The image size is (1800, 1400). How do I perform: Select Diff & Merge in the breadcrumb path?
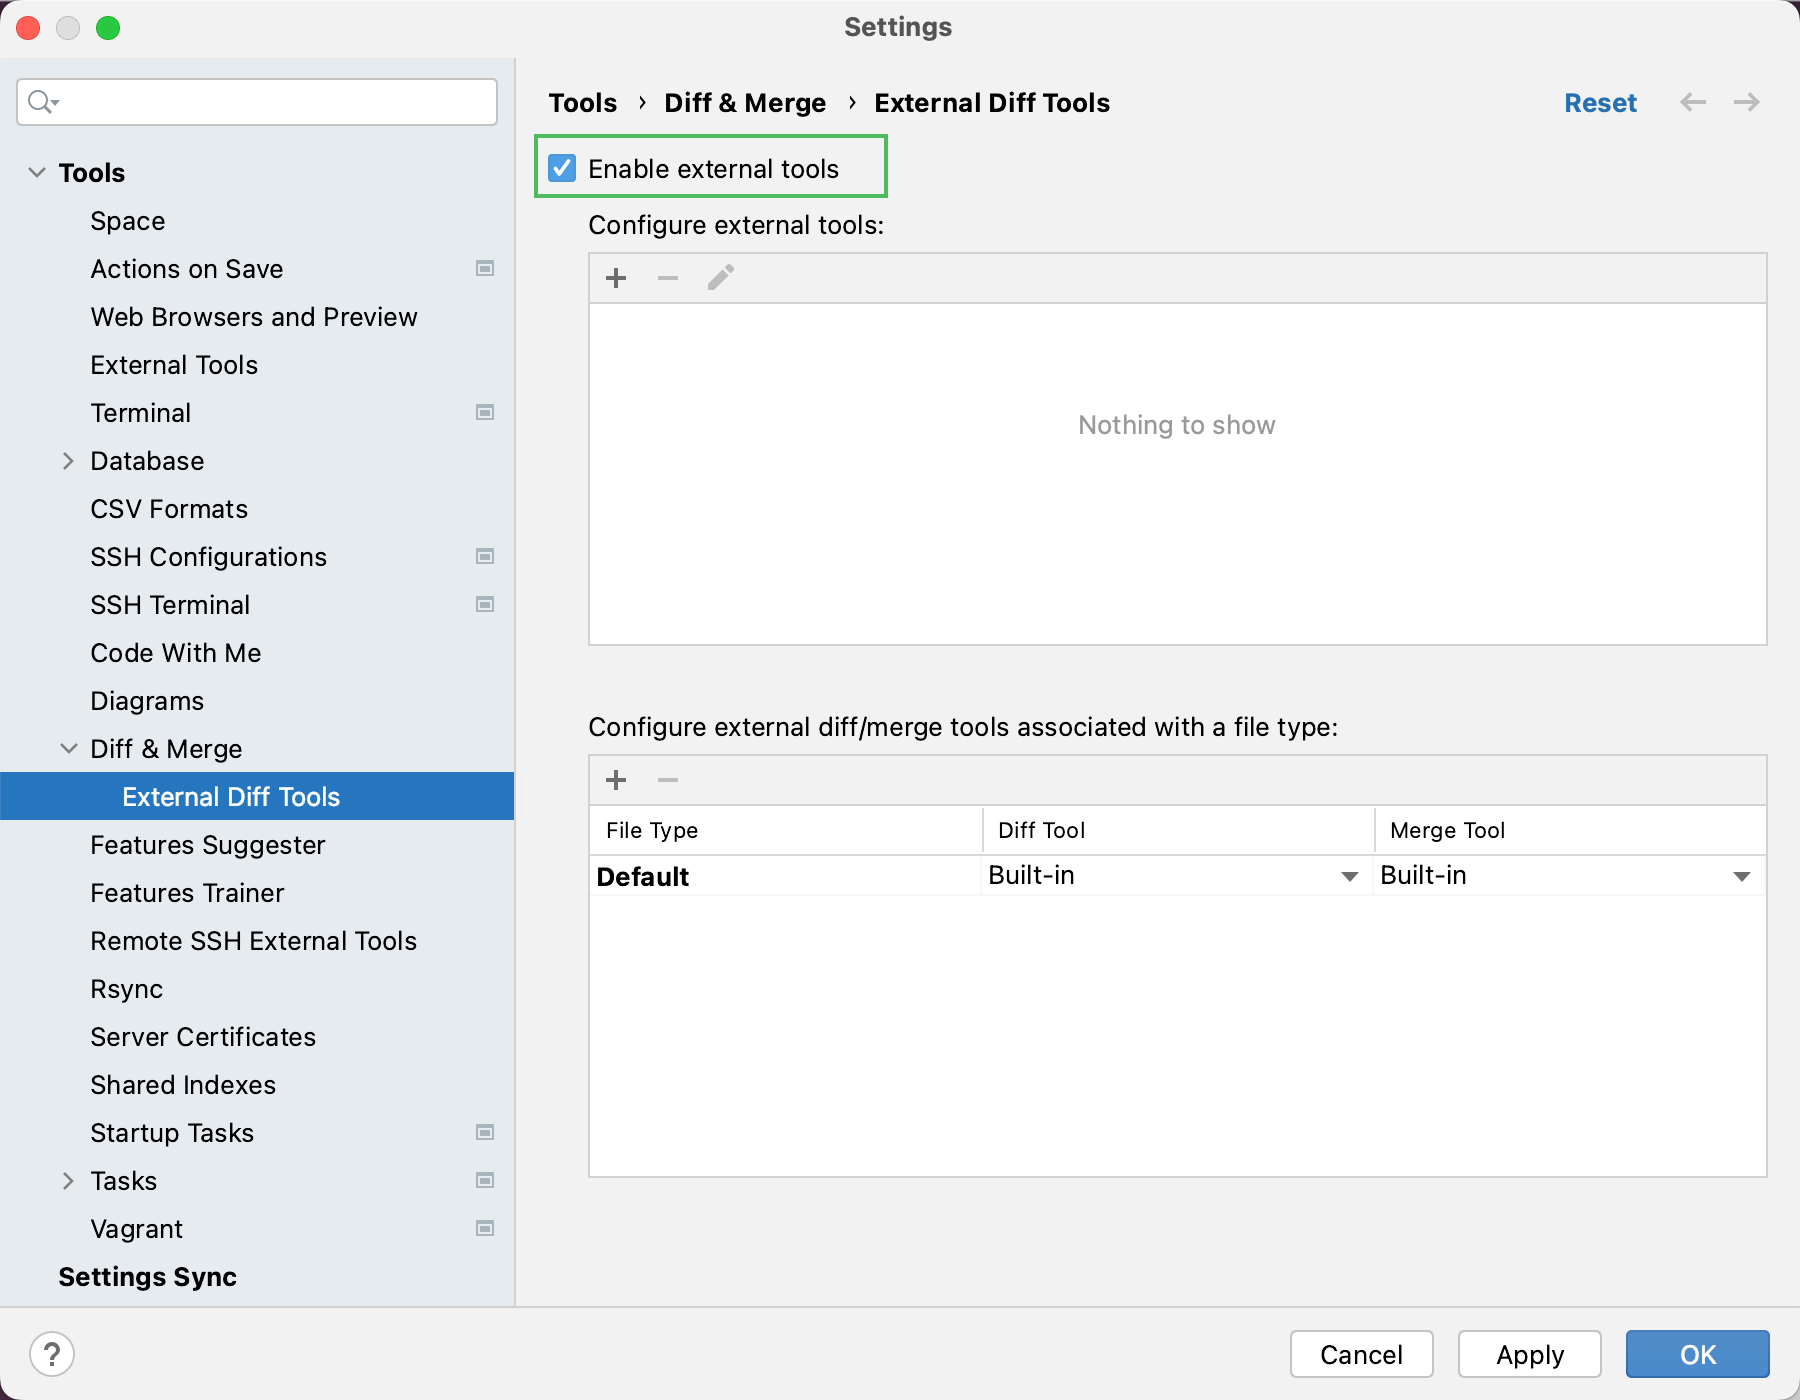coord(744,102)
